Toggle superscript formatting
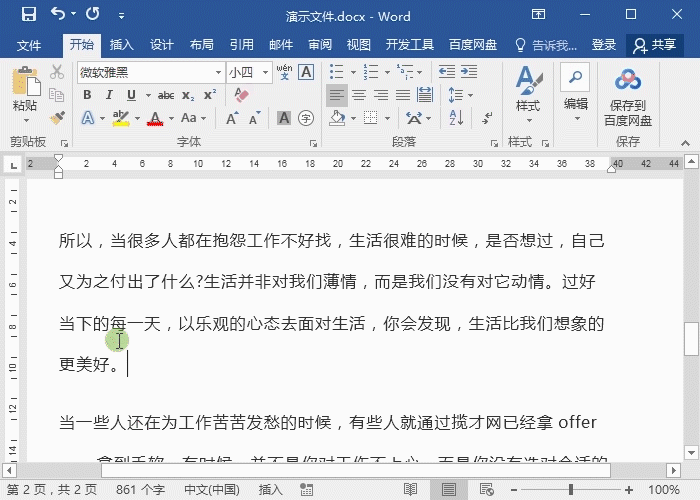This screenshot has width=700, height=500. coord(210,95)
